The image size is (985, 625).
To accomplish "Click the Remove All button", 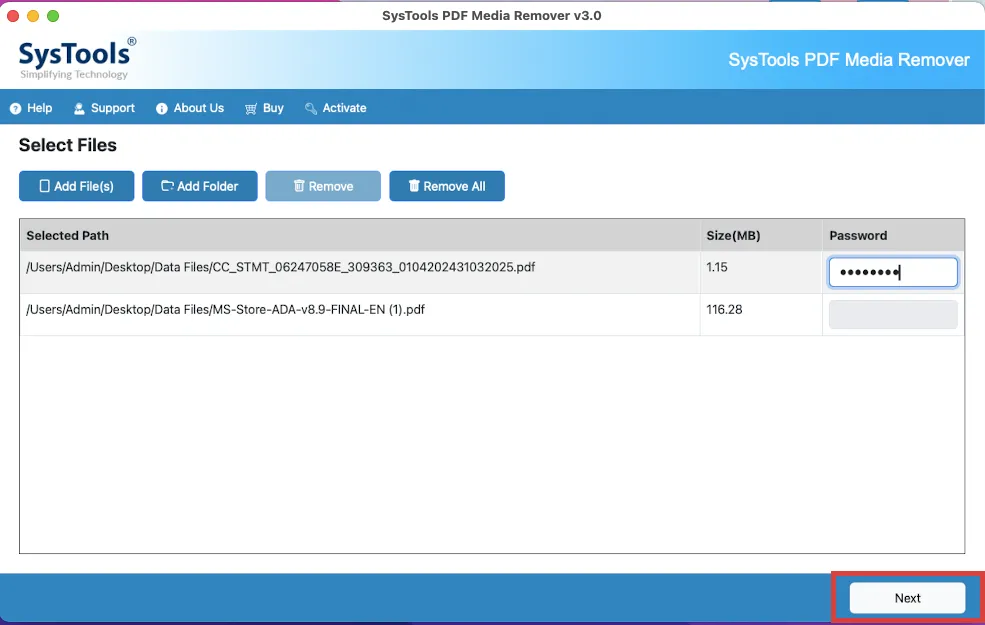I will [x=447, y=186].
